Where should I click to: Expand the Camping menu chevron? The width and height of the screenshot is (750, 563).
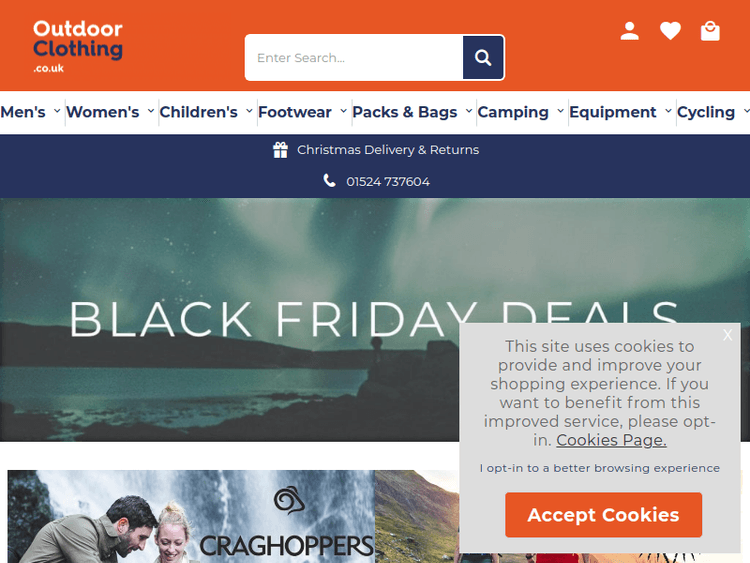(x=560, y=111)
